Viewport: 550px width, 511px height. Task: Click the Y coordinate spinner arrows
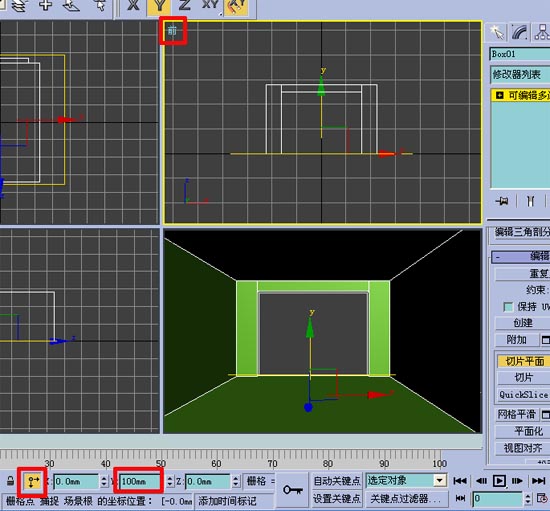pyautogui.click(x=169, y=482)
